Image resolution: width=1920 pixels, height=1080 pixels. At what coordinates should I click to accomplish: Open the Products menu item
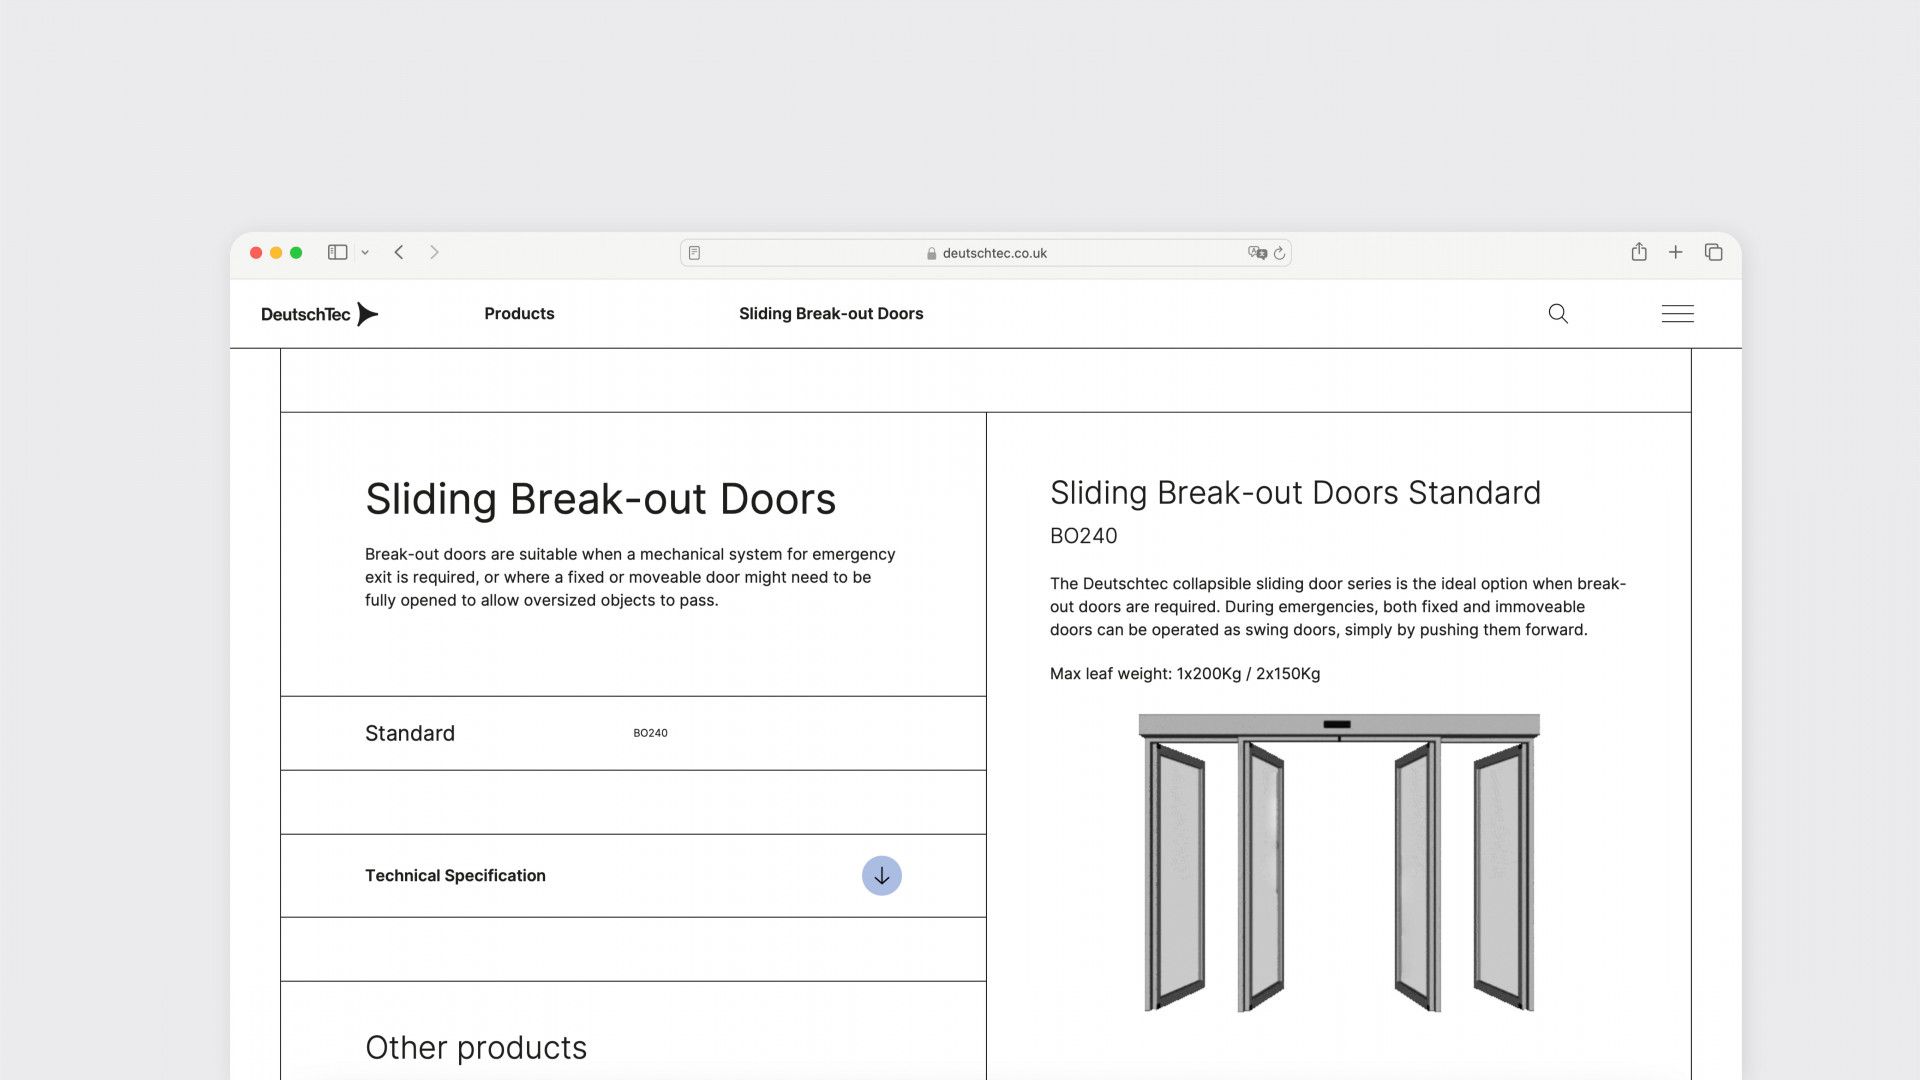click(519, 314)
